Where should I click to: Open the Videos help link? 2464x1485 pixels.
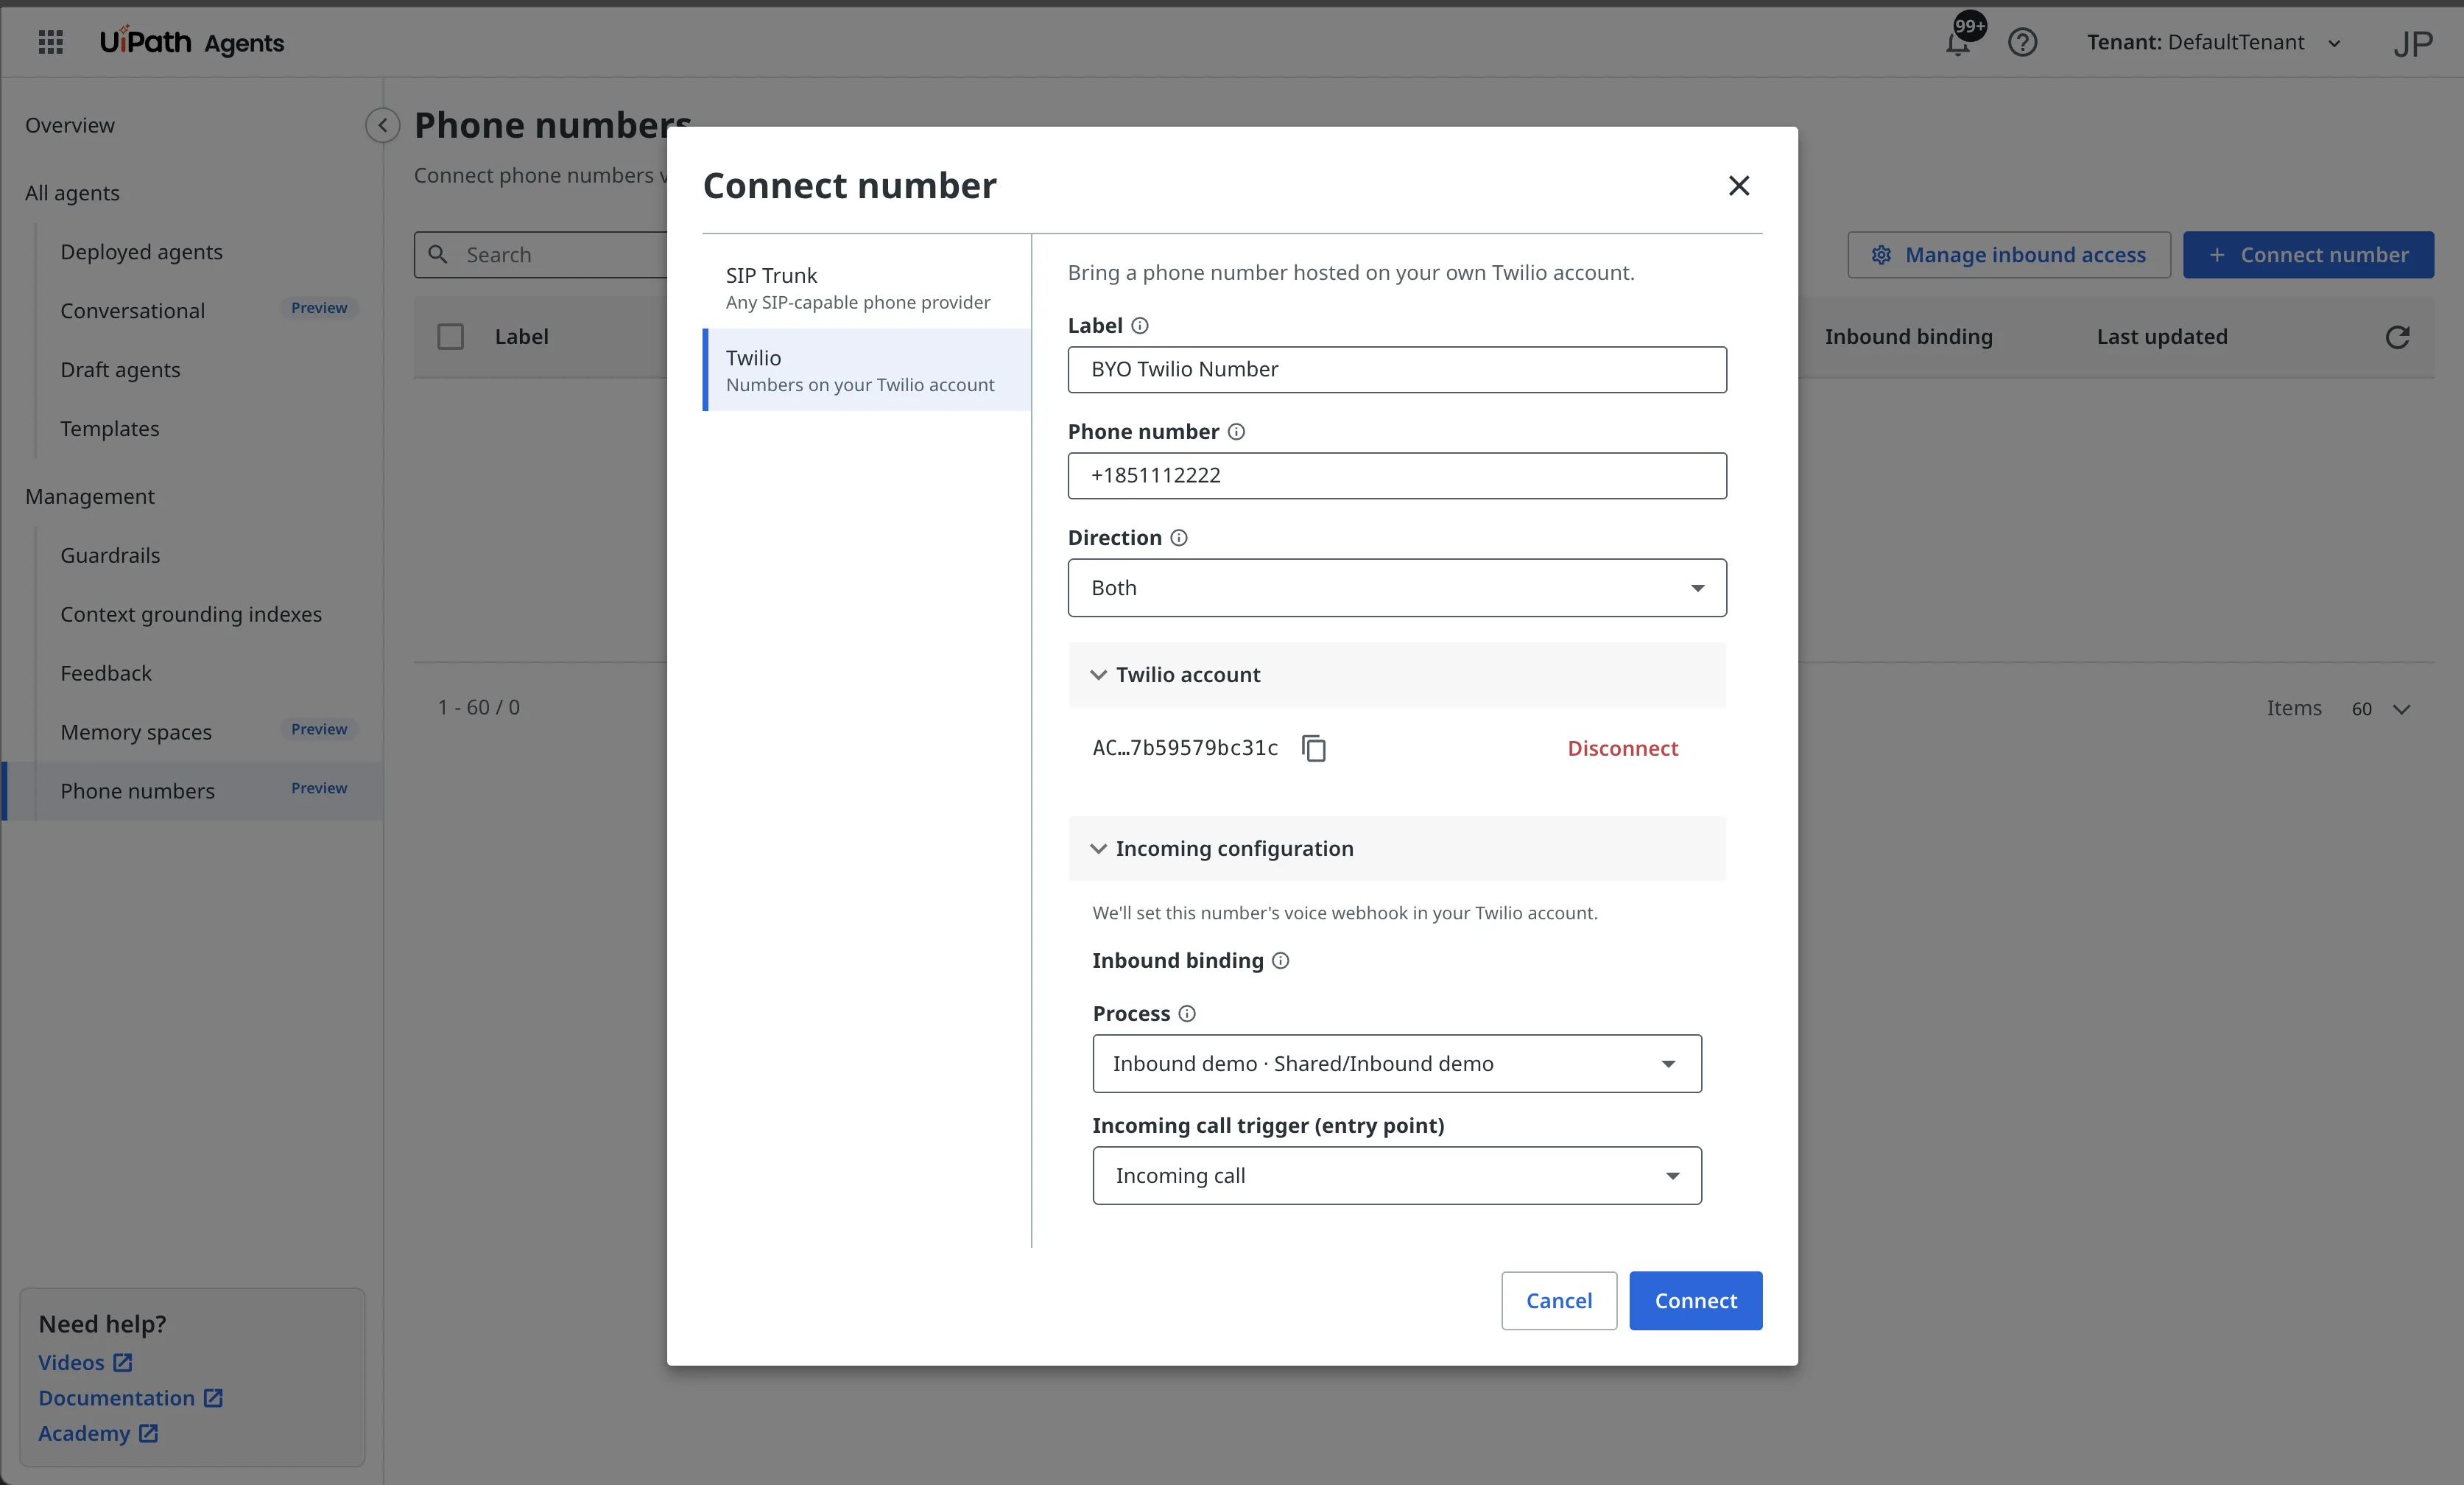(x=71, y=1363)
